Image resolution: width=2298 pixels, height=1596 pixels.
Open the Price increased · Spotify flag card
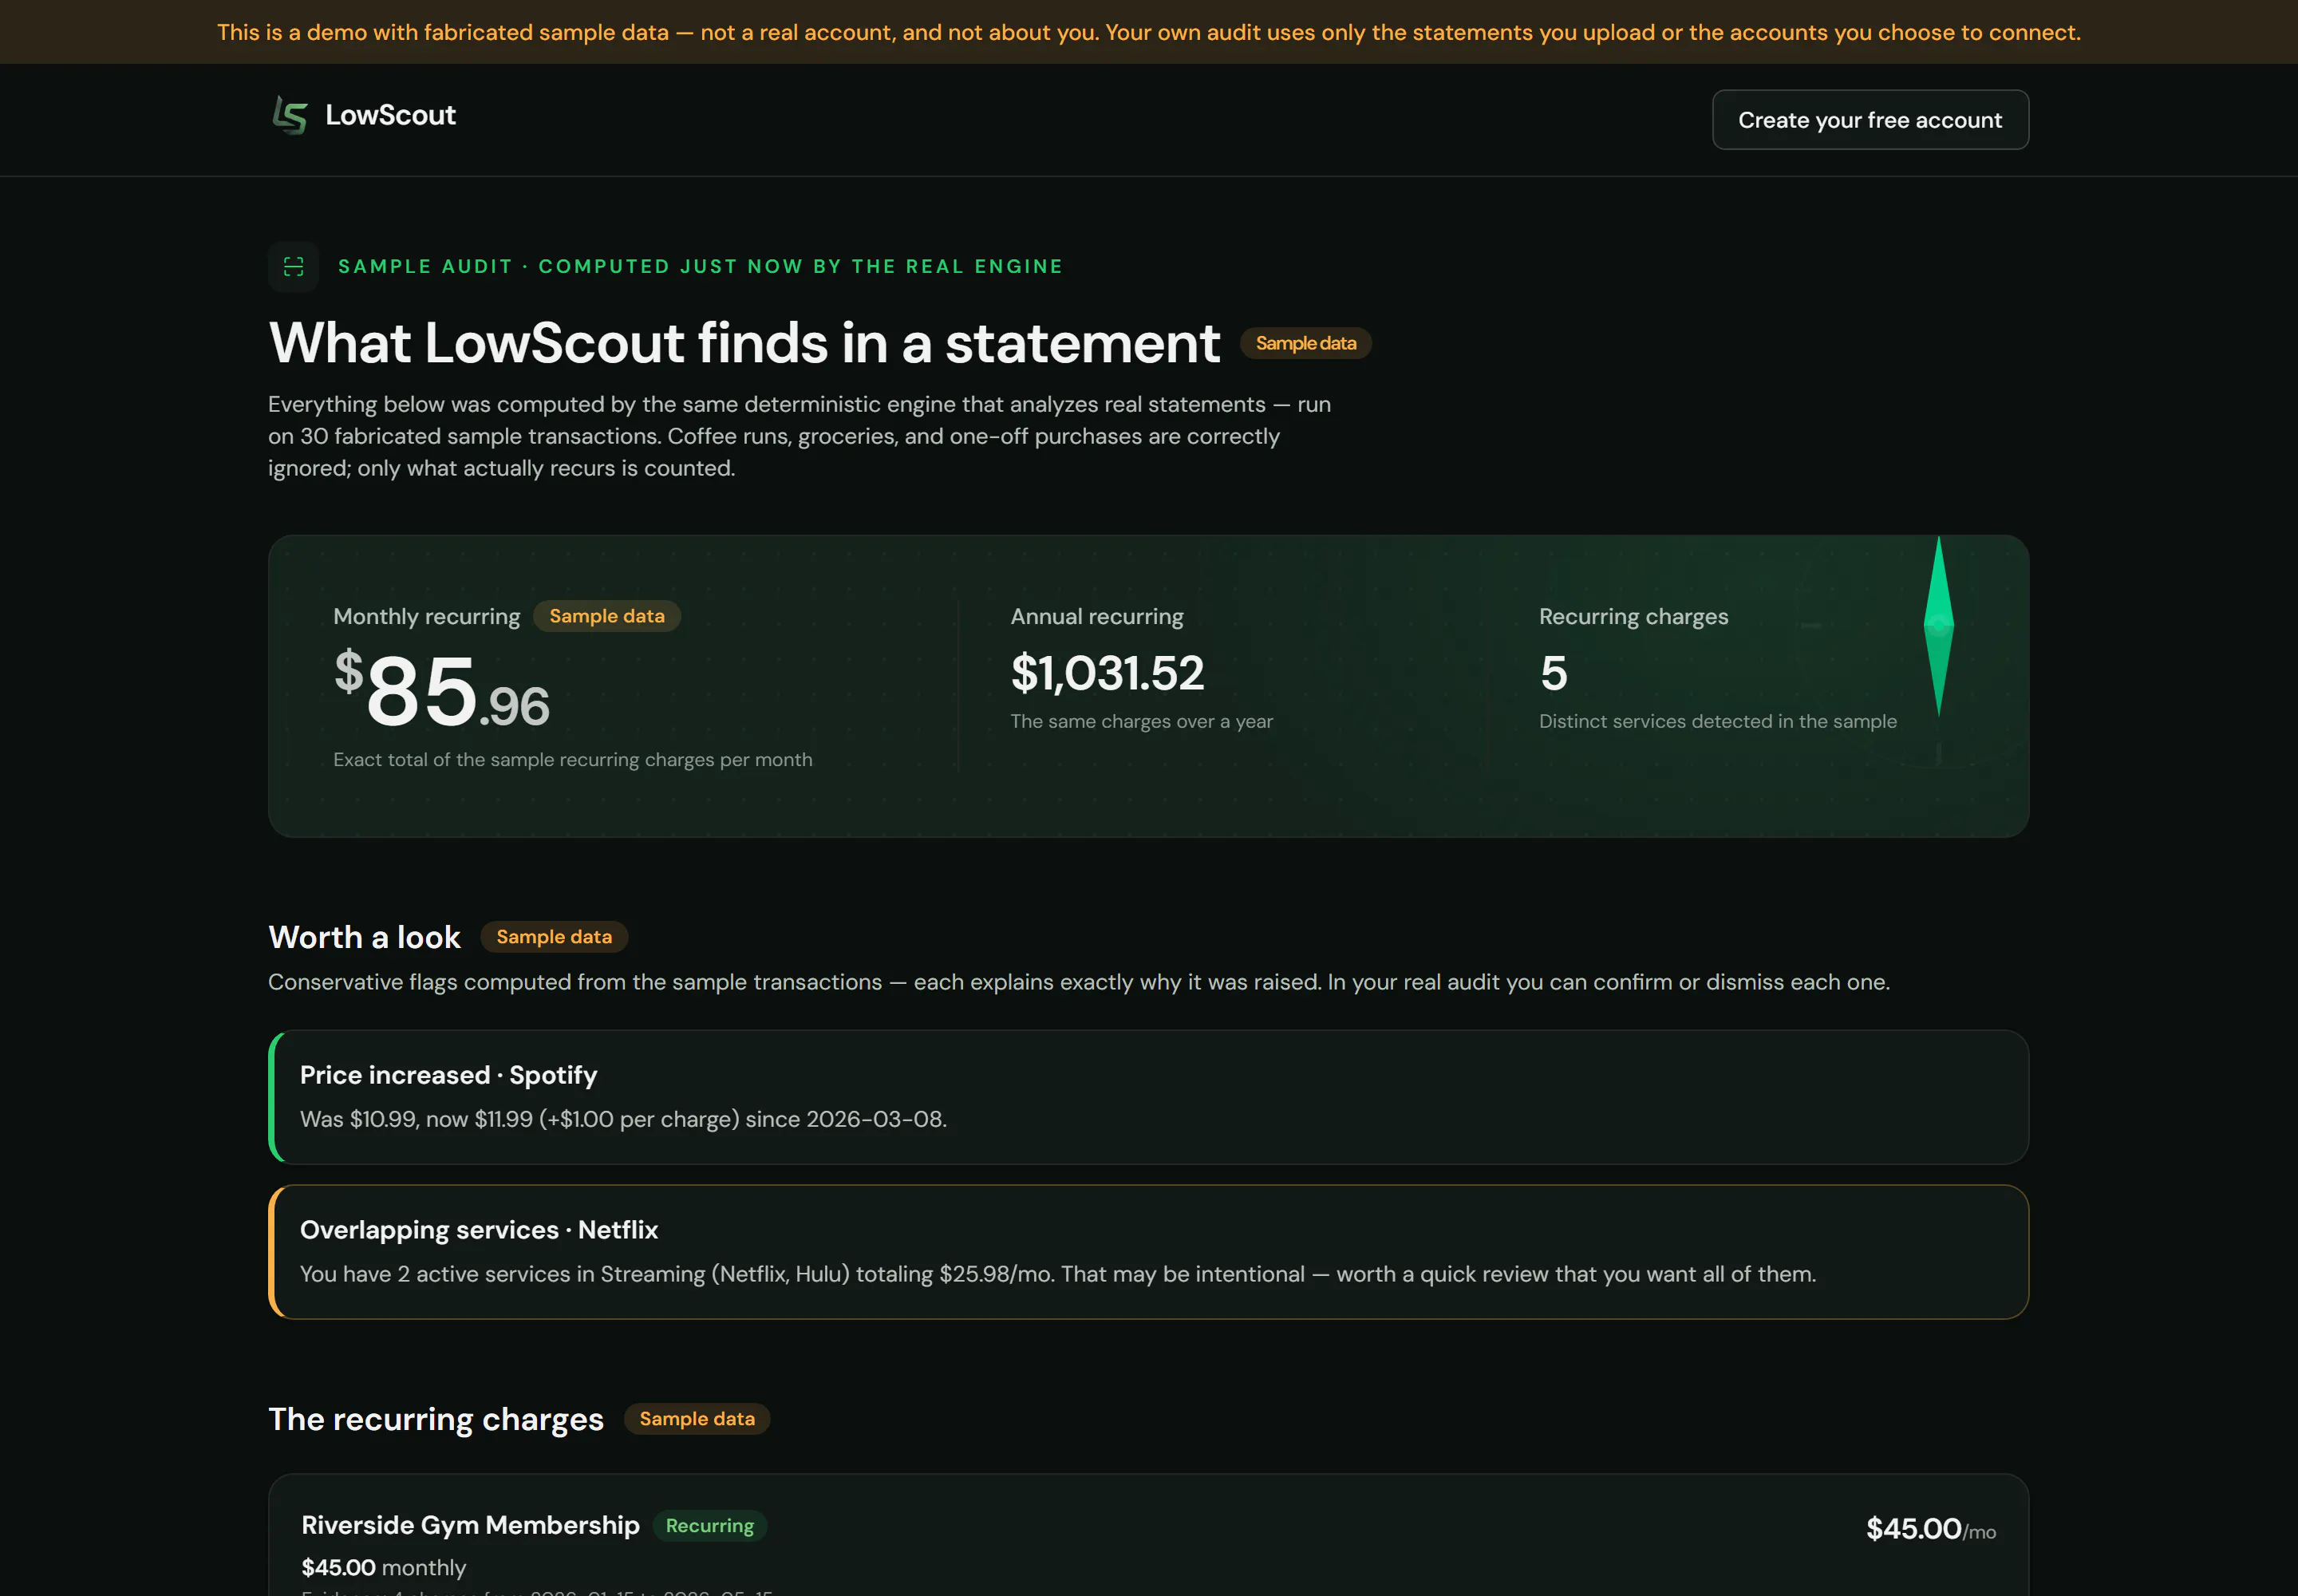pos(1148,1097)
